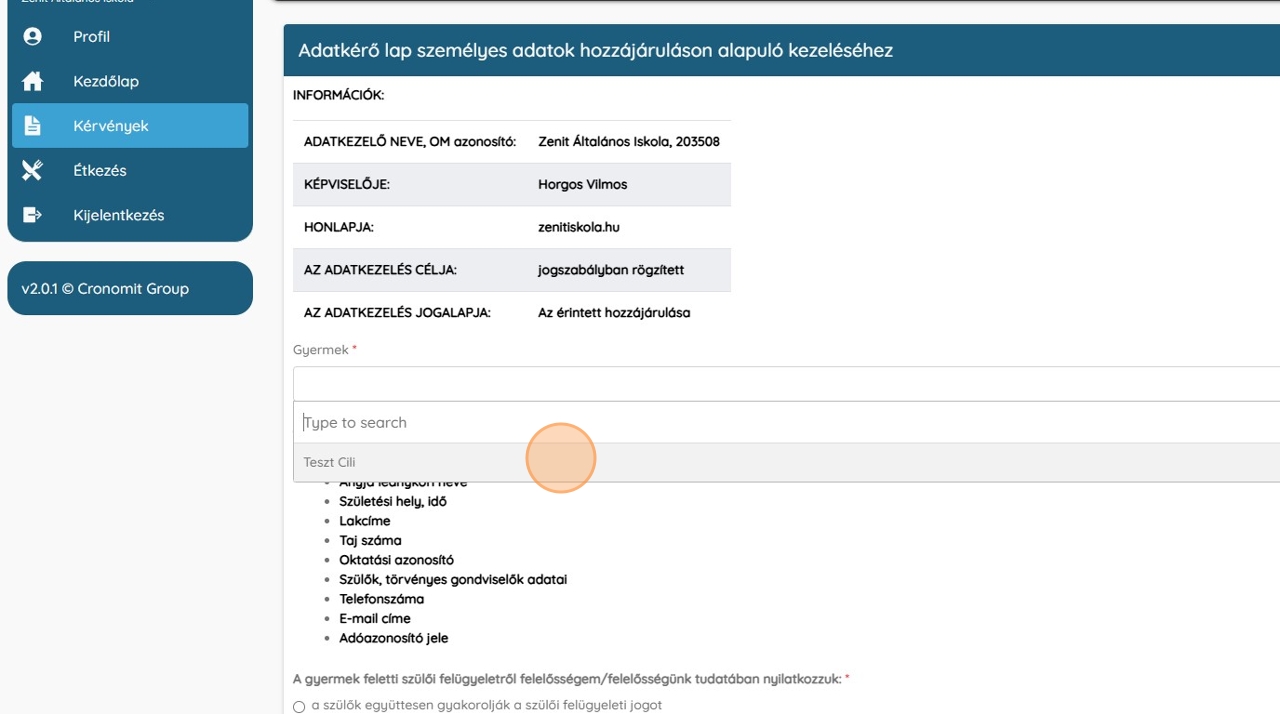Select Teszt Cili from dropdown list

(x=786, y=462)
